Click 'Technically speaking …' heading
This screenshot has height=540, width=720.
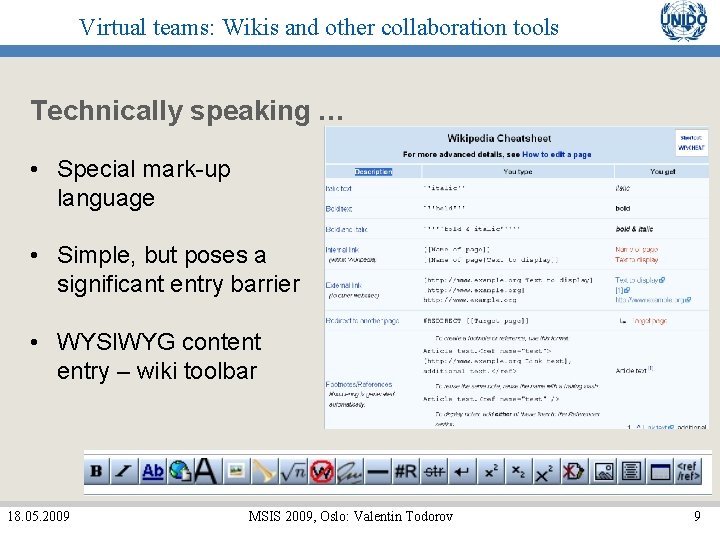tap(187, 111)
